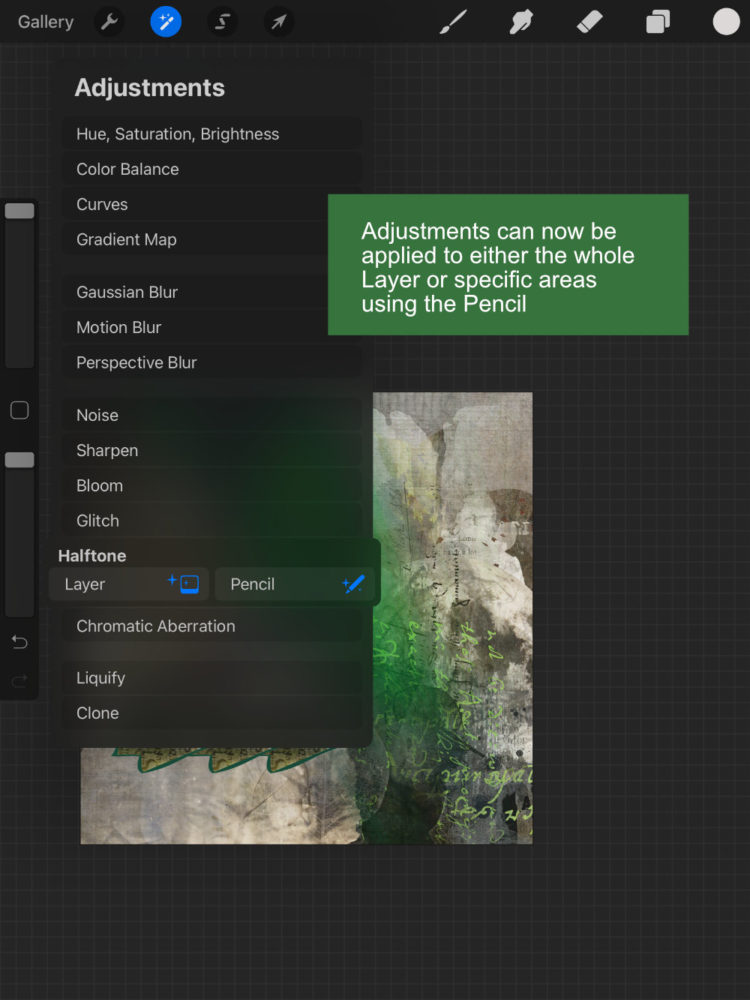The width and height of the screenshot is (750, 1000).
Task: Activate the Transform arrow tool
Action: (279, 21)
